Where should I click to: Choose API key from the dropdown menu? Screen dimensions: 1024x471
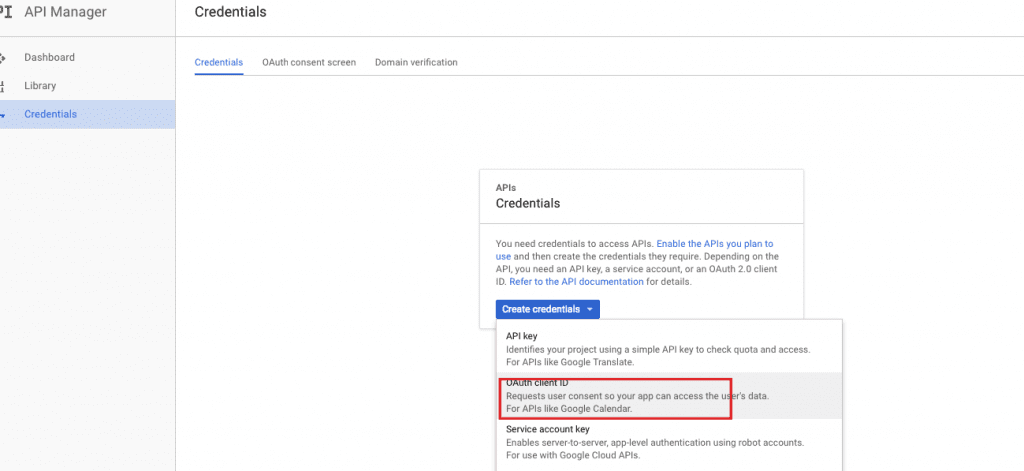coord(669,349)
